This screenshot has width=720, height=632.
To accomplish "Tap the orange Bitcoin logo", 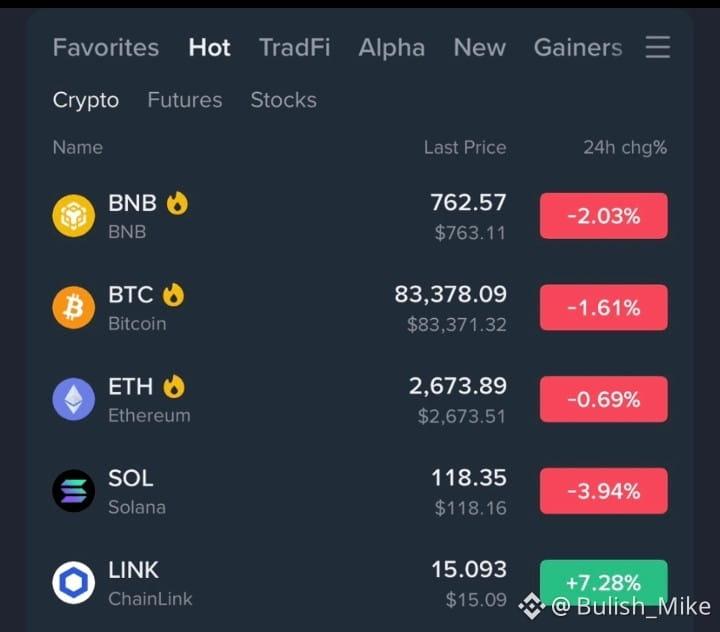I will (73, 307).
